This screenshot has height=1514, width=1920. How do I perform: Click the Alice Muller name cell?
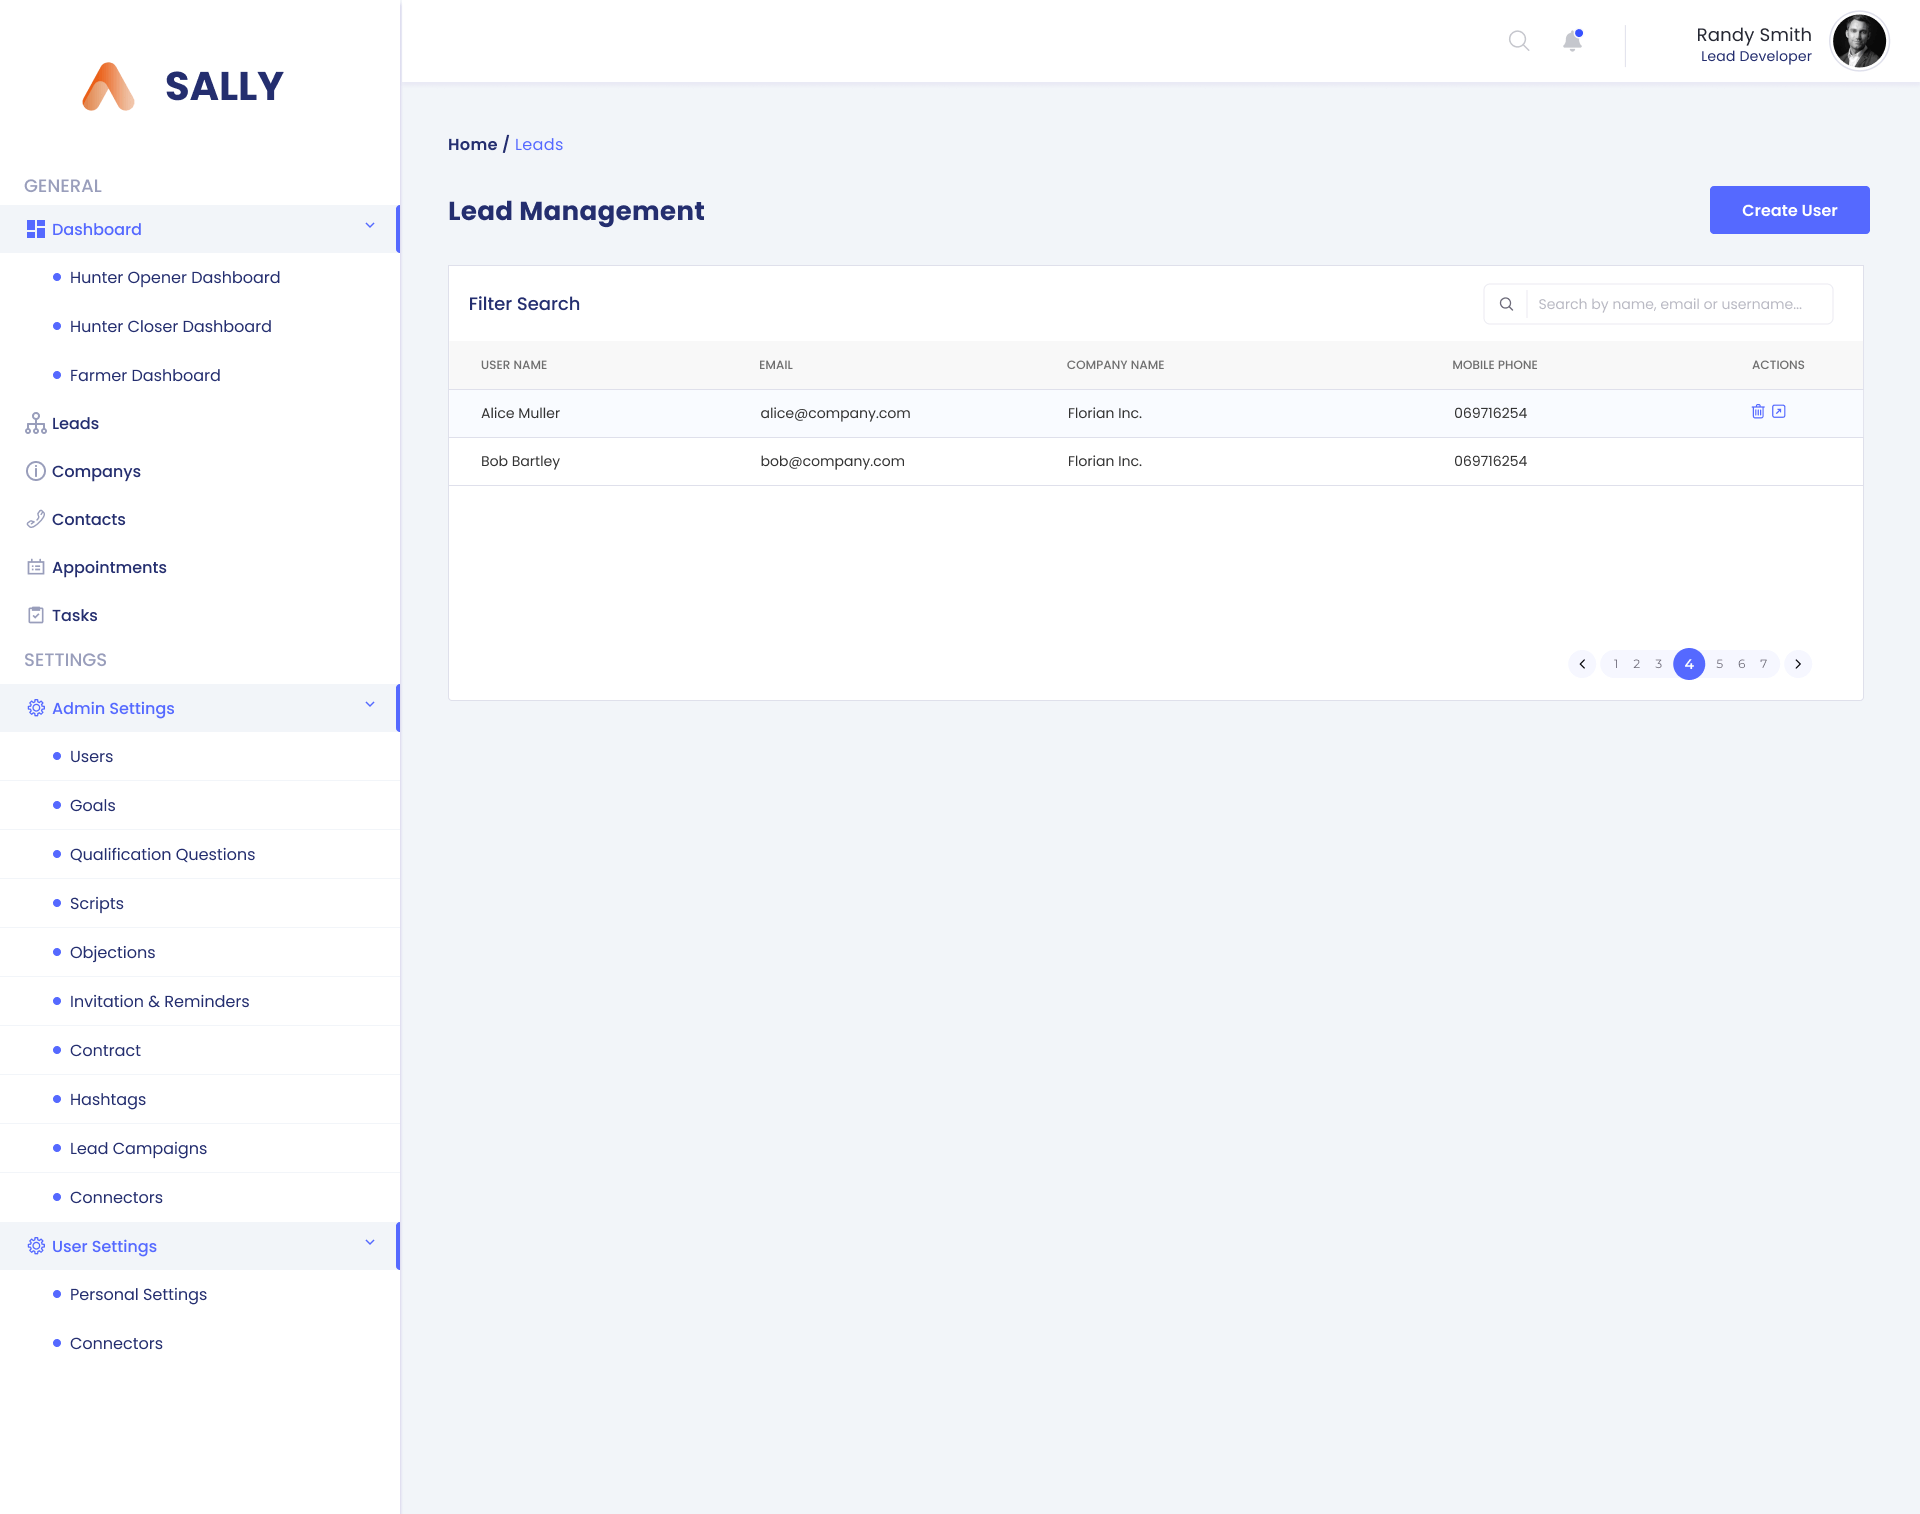[520, 413]
